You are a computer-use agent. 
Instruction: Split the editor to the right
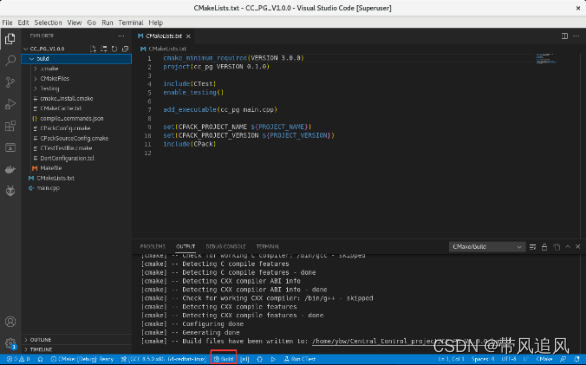point(565,36)
